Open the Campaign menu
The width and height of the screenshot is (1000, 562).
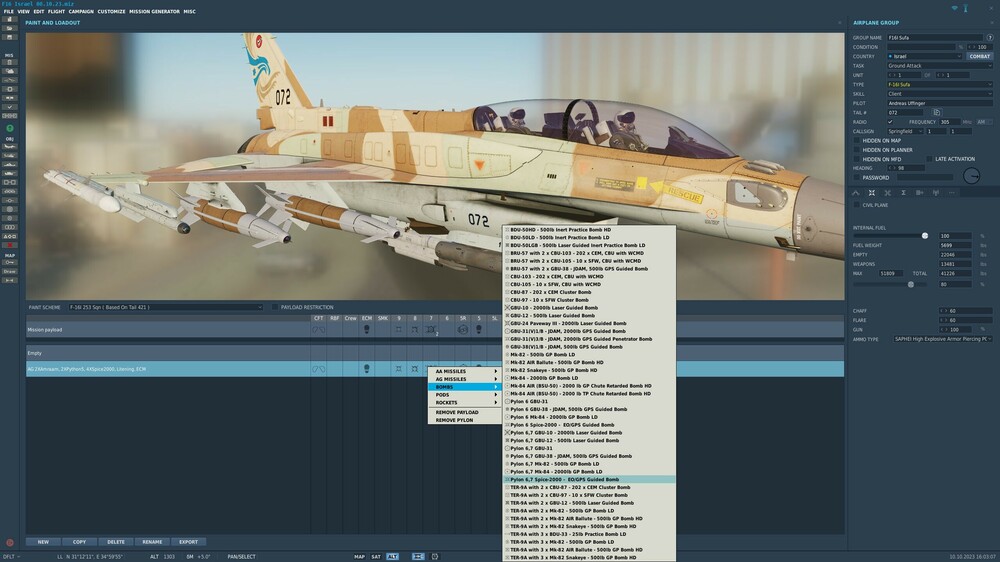[81, 11]
